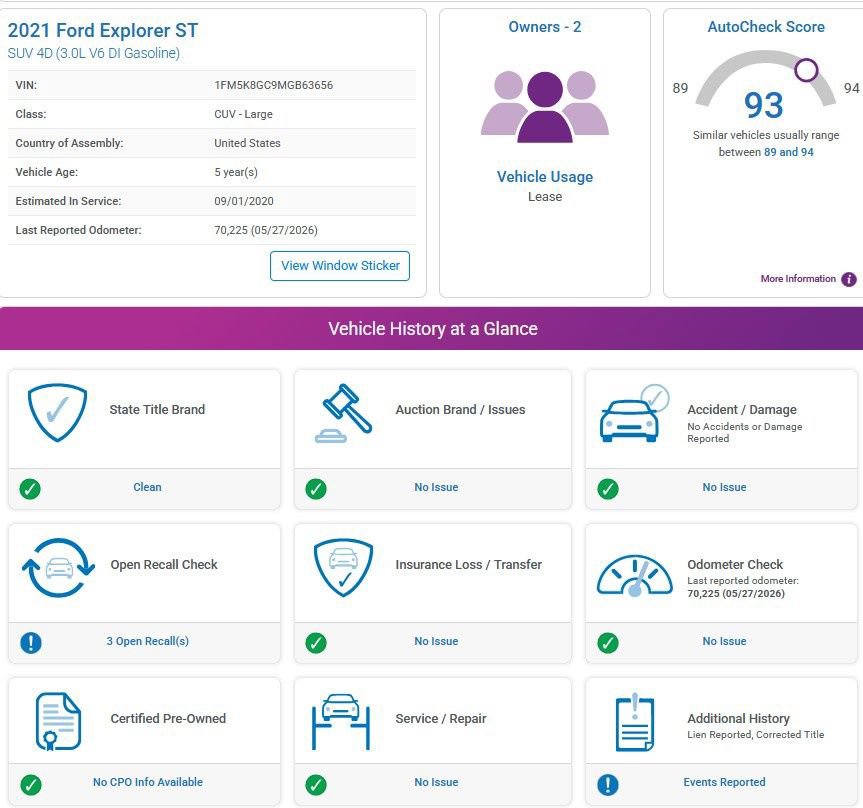Click the Clean title status link
The height and width of the screenshot is (808, 863).
coord(148,487)
